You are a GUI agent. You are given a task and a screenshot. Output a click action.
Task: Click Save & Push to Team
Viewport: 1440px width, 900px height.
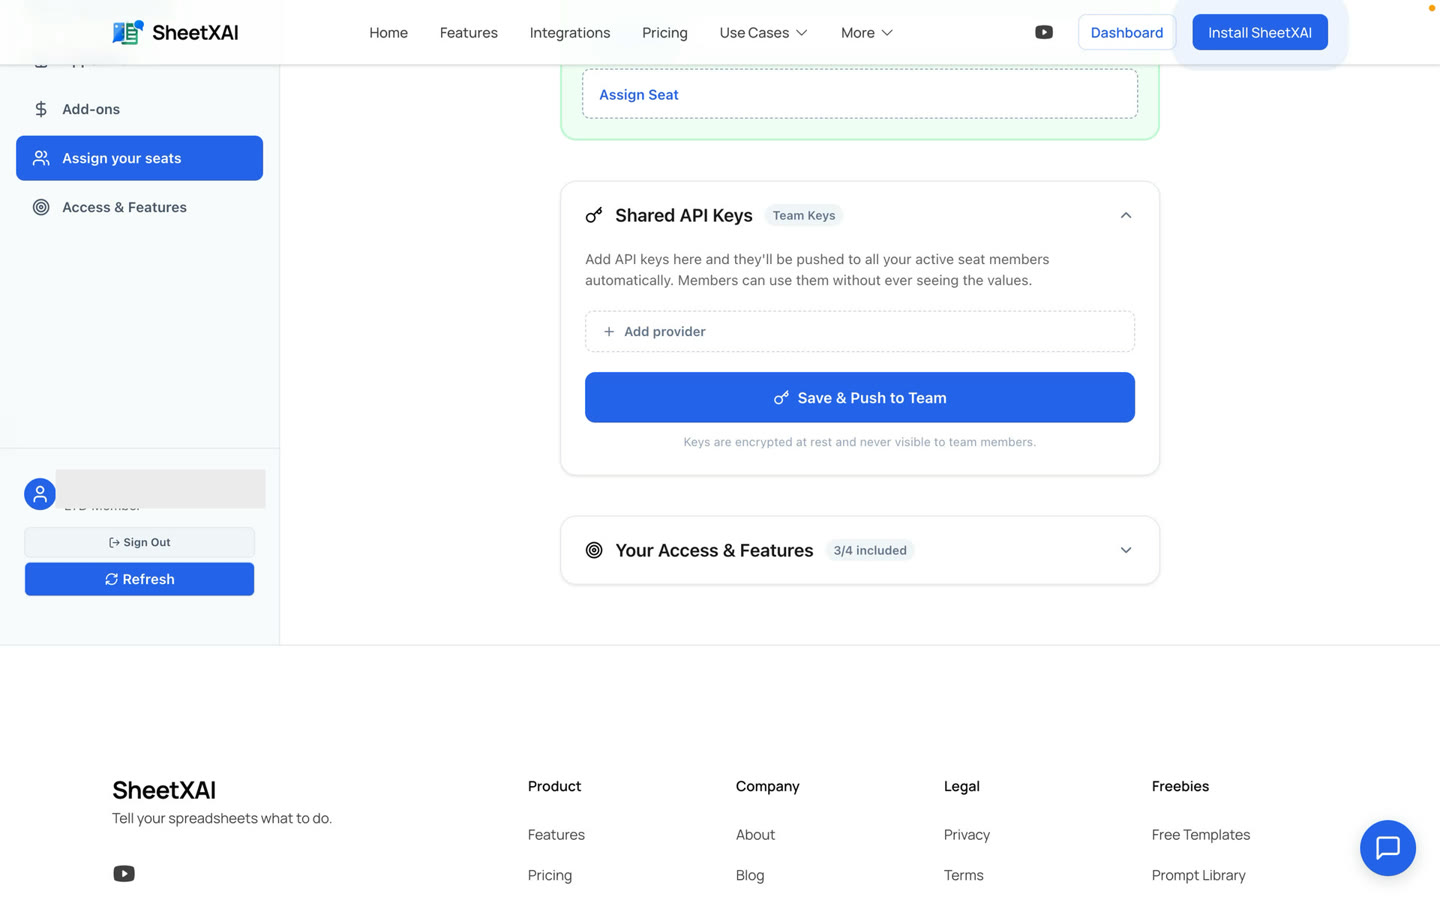(x=860, y=397)
